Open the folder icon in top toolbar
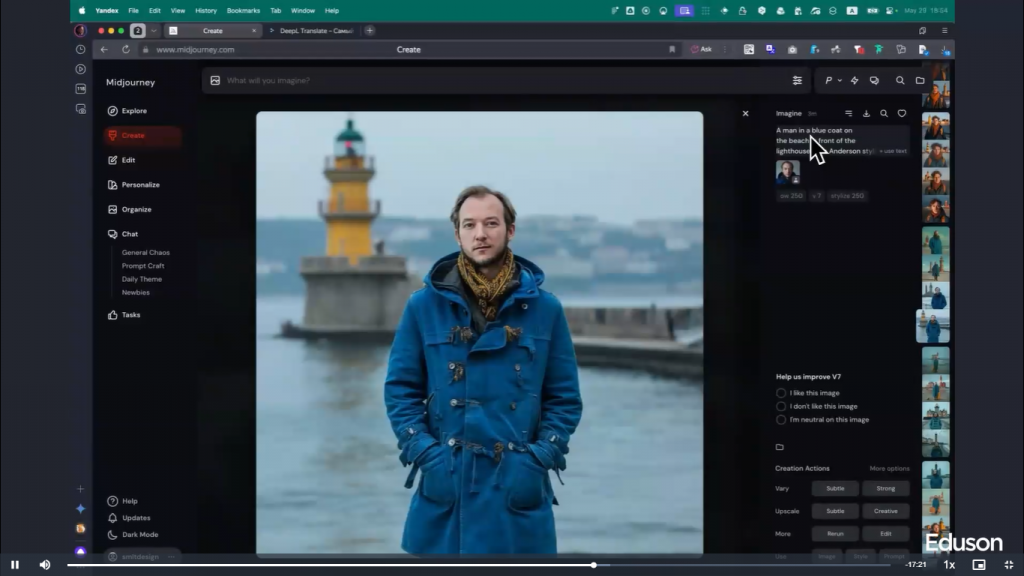This screenshot has width=1024, height=576. click(x=920, y=80)
